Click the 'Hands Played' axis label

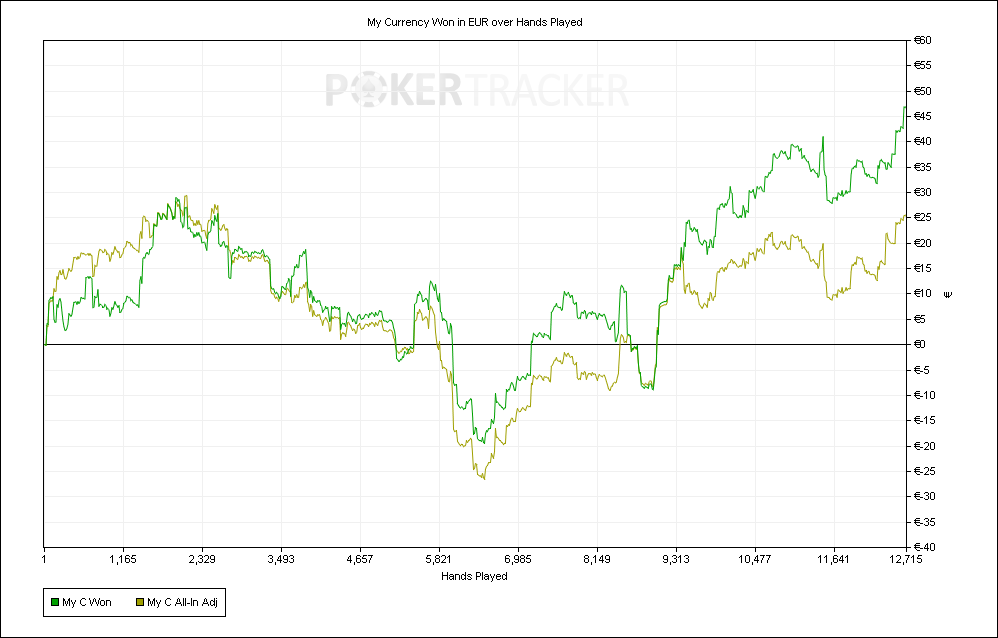coord(474,576)
